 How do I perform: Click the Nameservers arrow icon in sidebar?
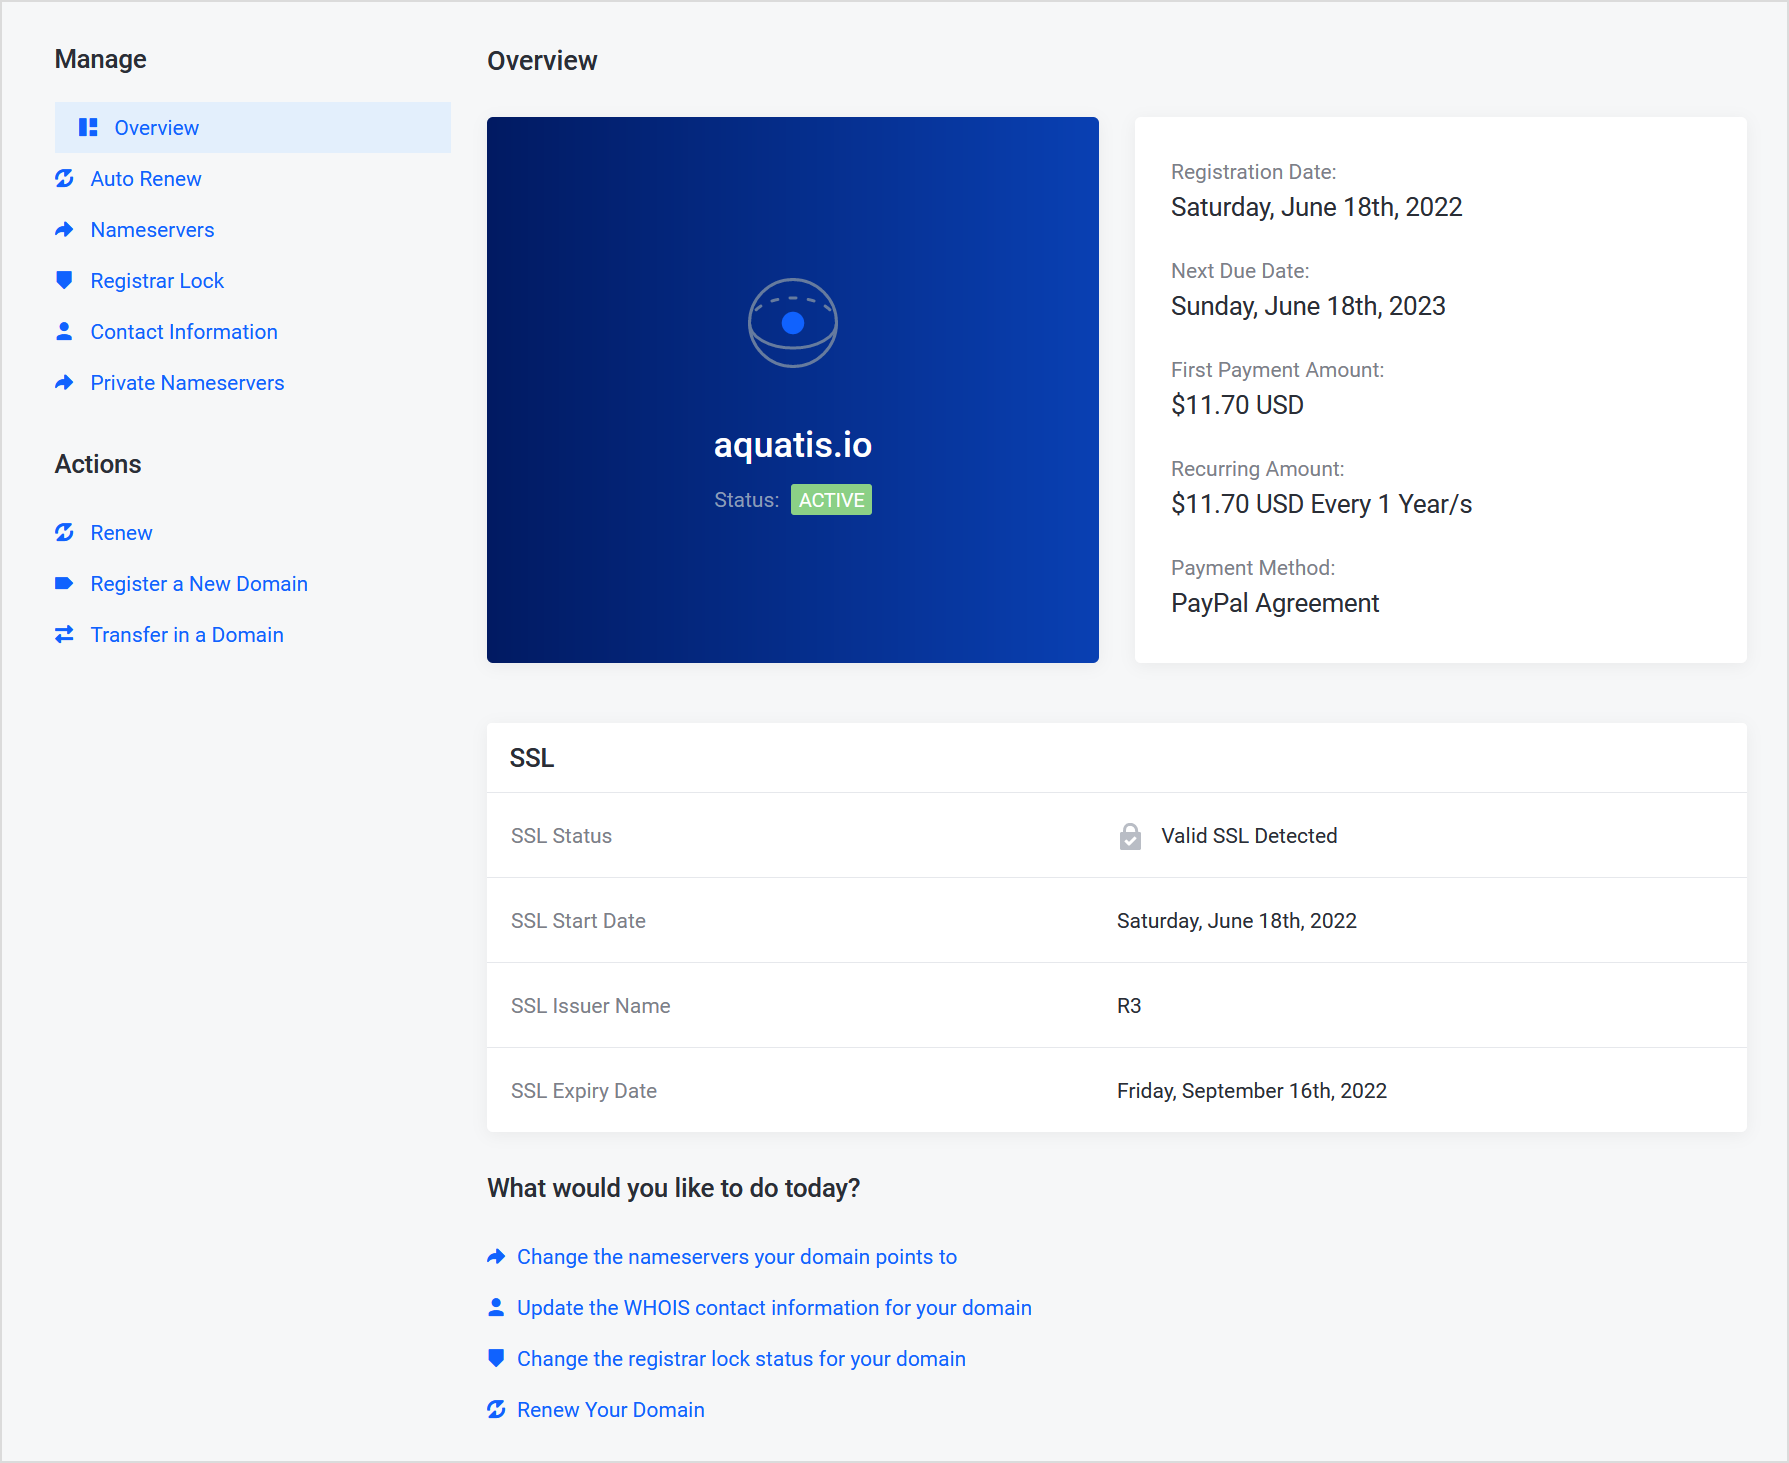(x=64, y=229)
